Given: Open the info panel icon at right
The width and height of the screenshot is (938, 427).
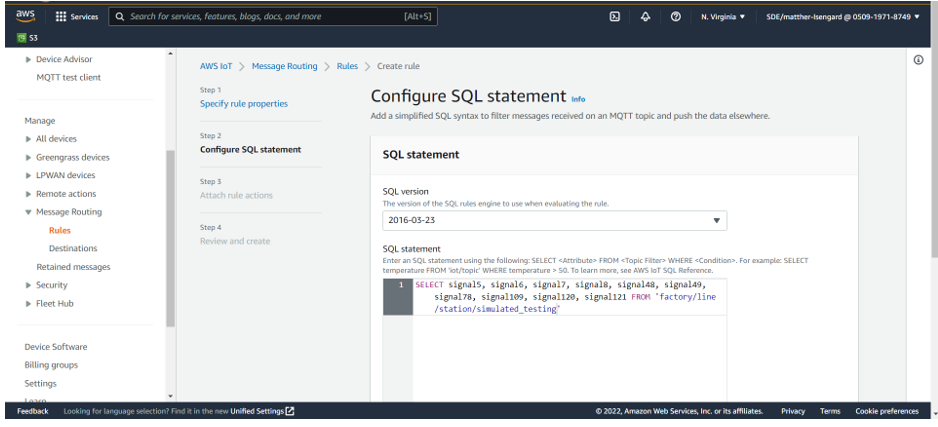Looking at the screenshot, I should (918, 60).
